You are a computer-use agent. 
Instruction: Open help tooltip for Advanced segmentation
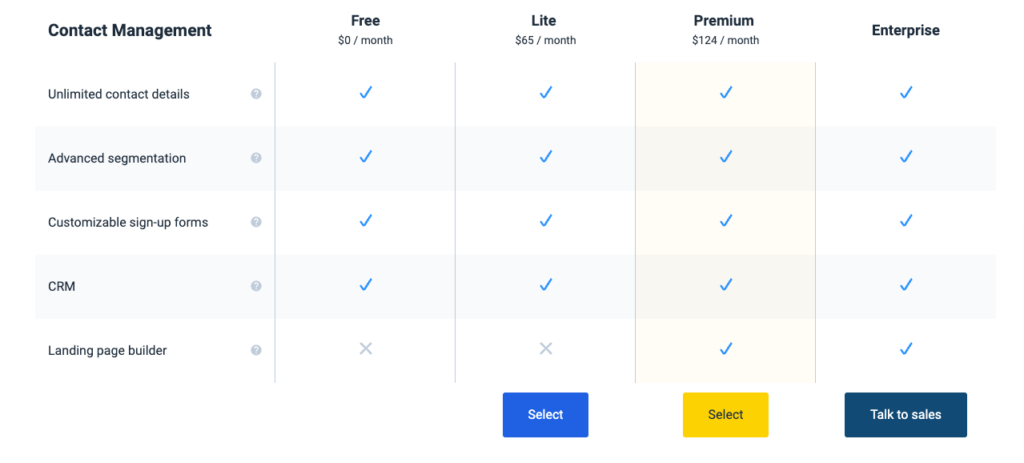(x=256, y=158)
